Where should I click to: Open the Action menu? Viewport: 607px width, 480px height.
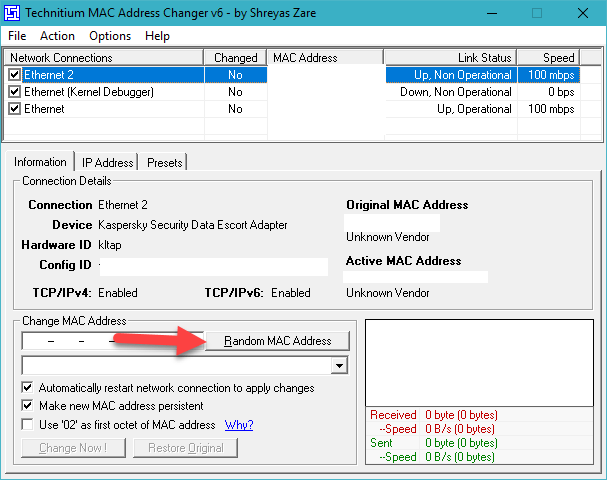pos(57,36)
